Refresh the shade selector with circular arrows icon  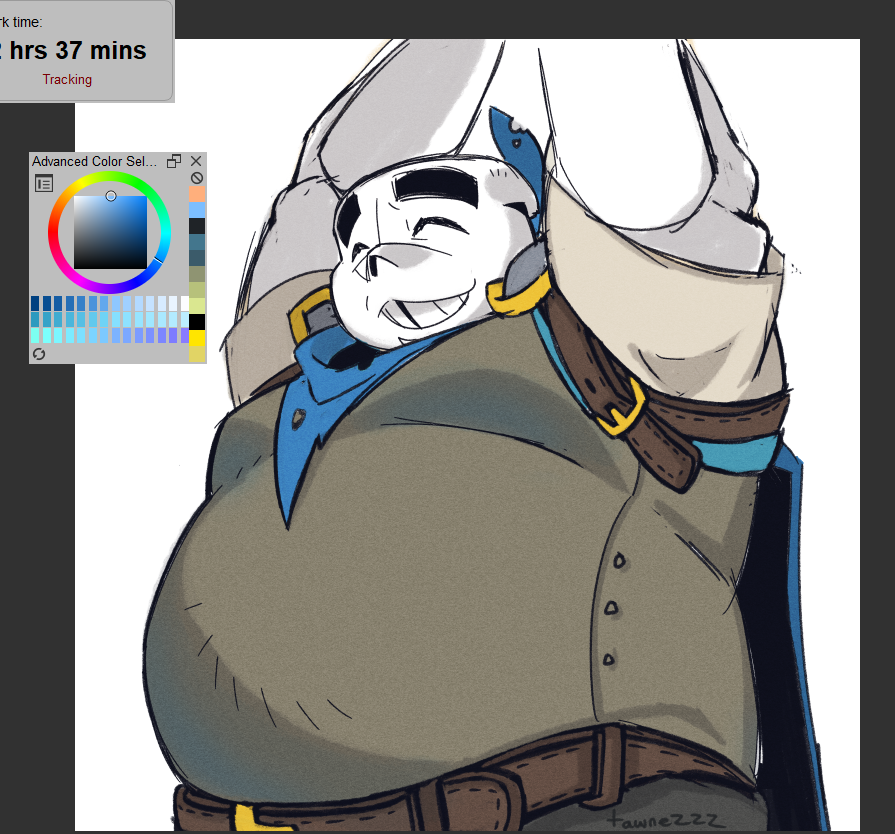(x=39, y=354)
